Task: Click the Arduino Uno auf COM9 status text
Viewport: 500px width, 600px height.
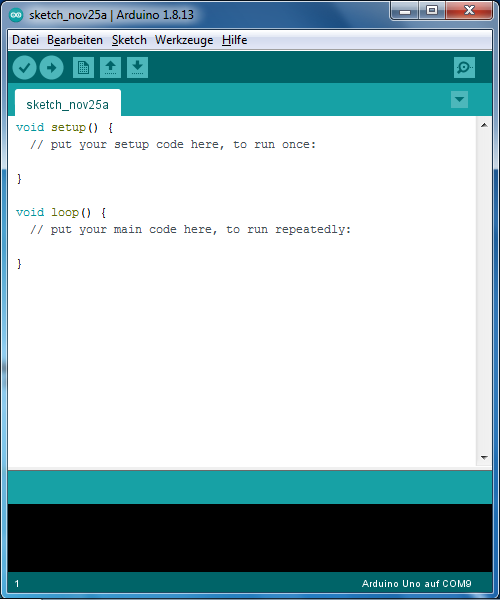Action: point(416,584)
